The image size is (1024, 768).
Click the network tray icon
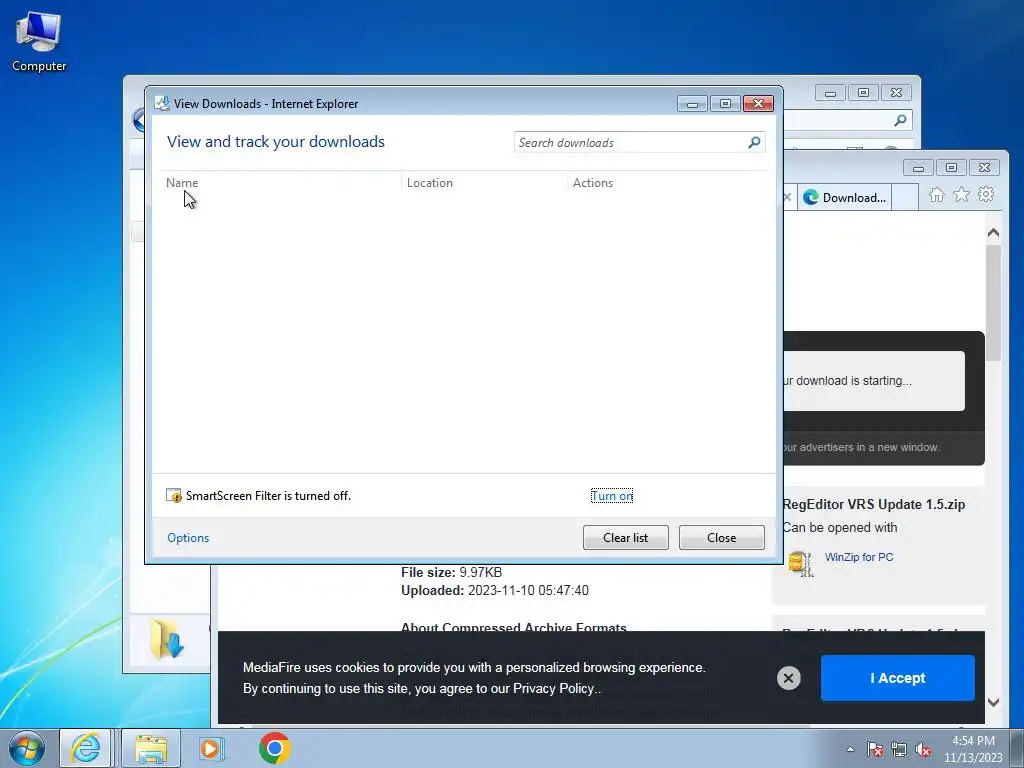[x=899, y=749]
